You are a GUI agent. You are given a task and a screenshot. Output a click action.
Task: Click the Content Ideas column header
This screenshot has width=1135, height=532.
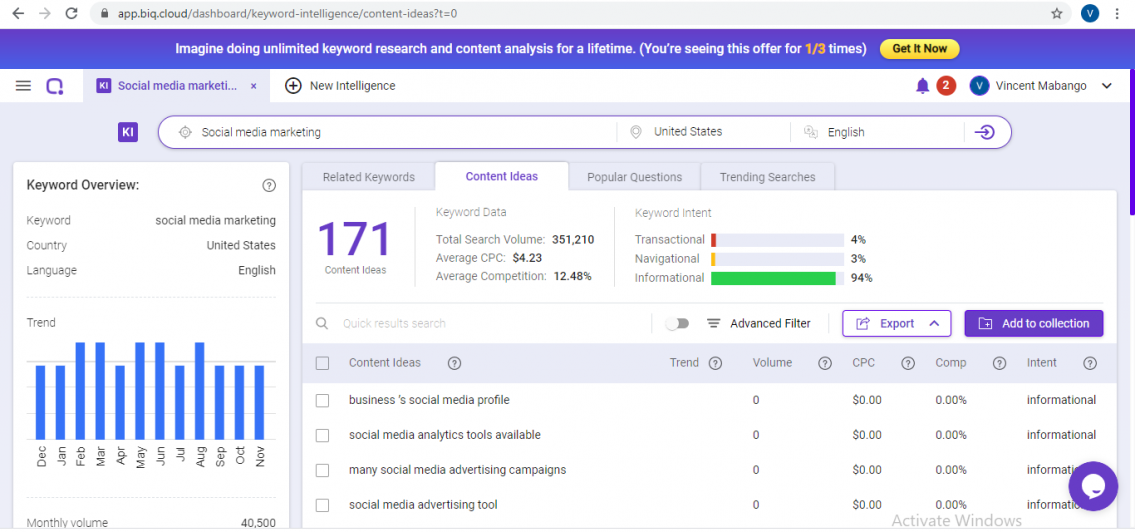[384, 363]
